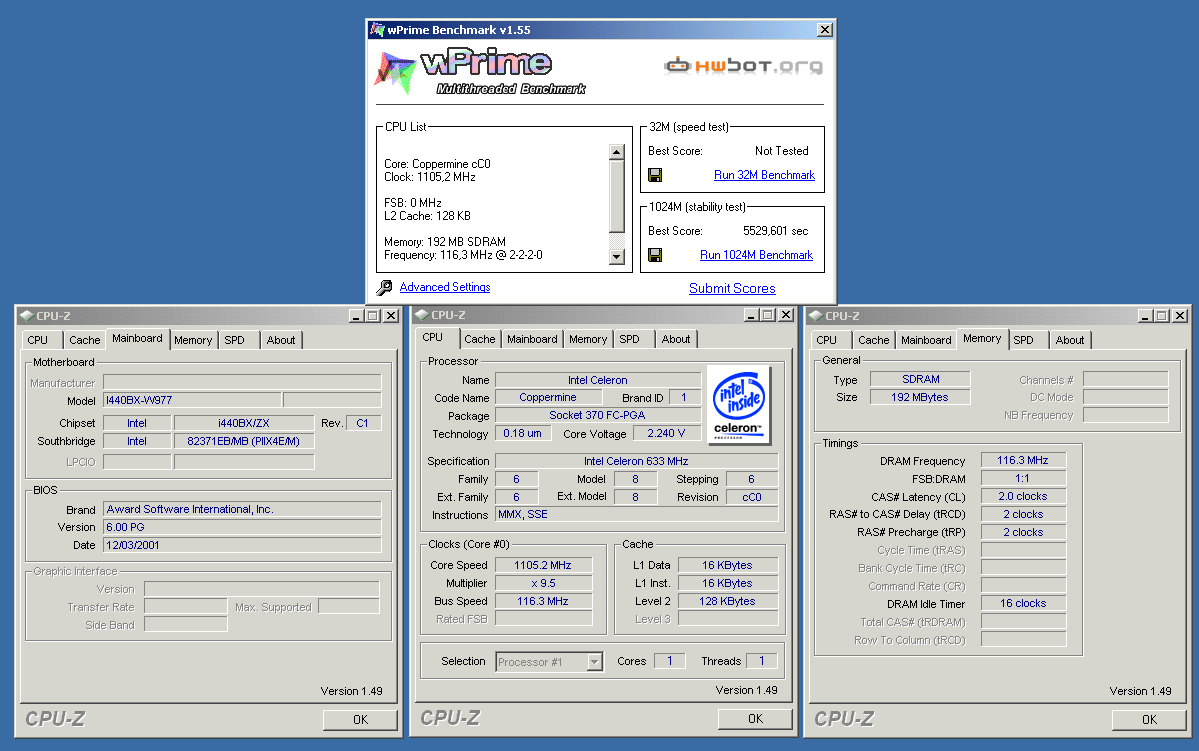The width and height of the screenshot is (1199, 751).
Task: Minimize the Mainboard CPU-Z window
Action: (x=356, y=316)
